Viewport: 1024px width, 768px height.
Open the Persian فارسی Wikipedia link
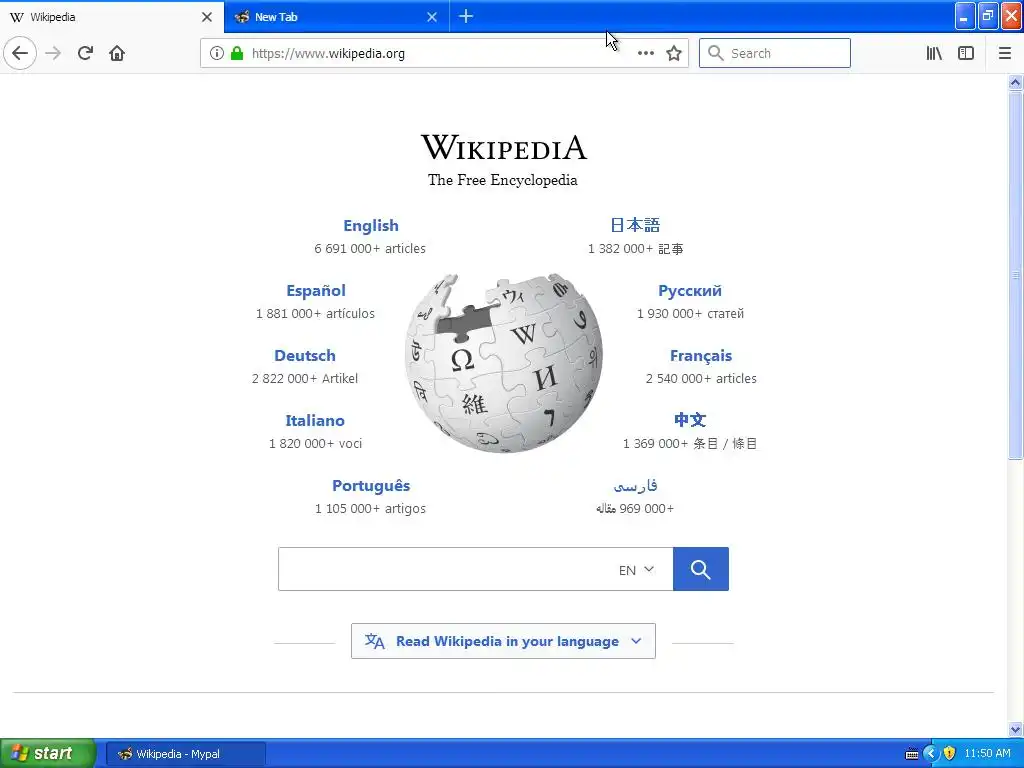coord(635,486)
